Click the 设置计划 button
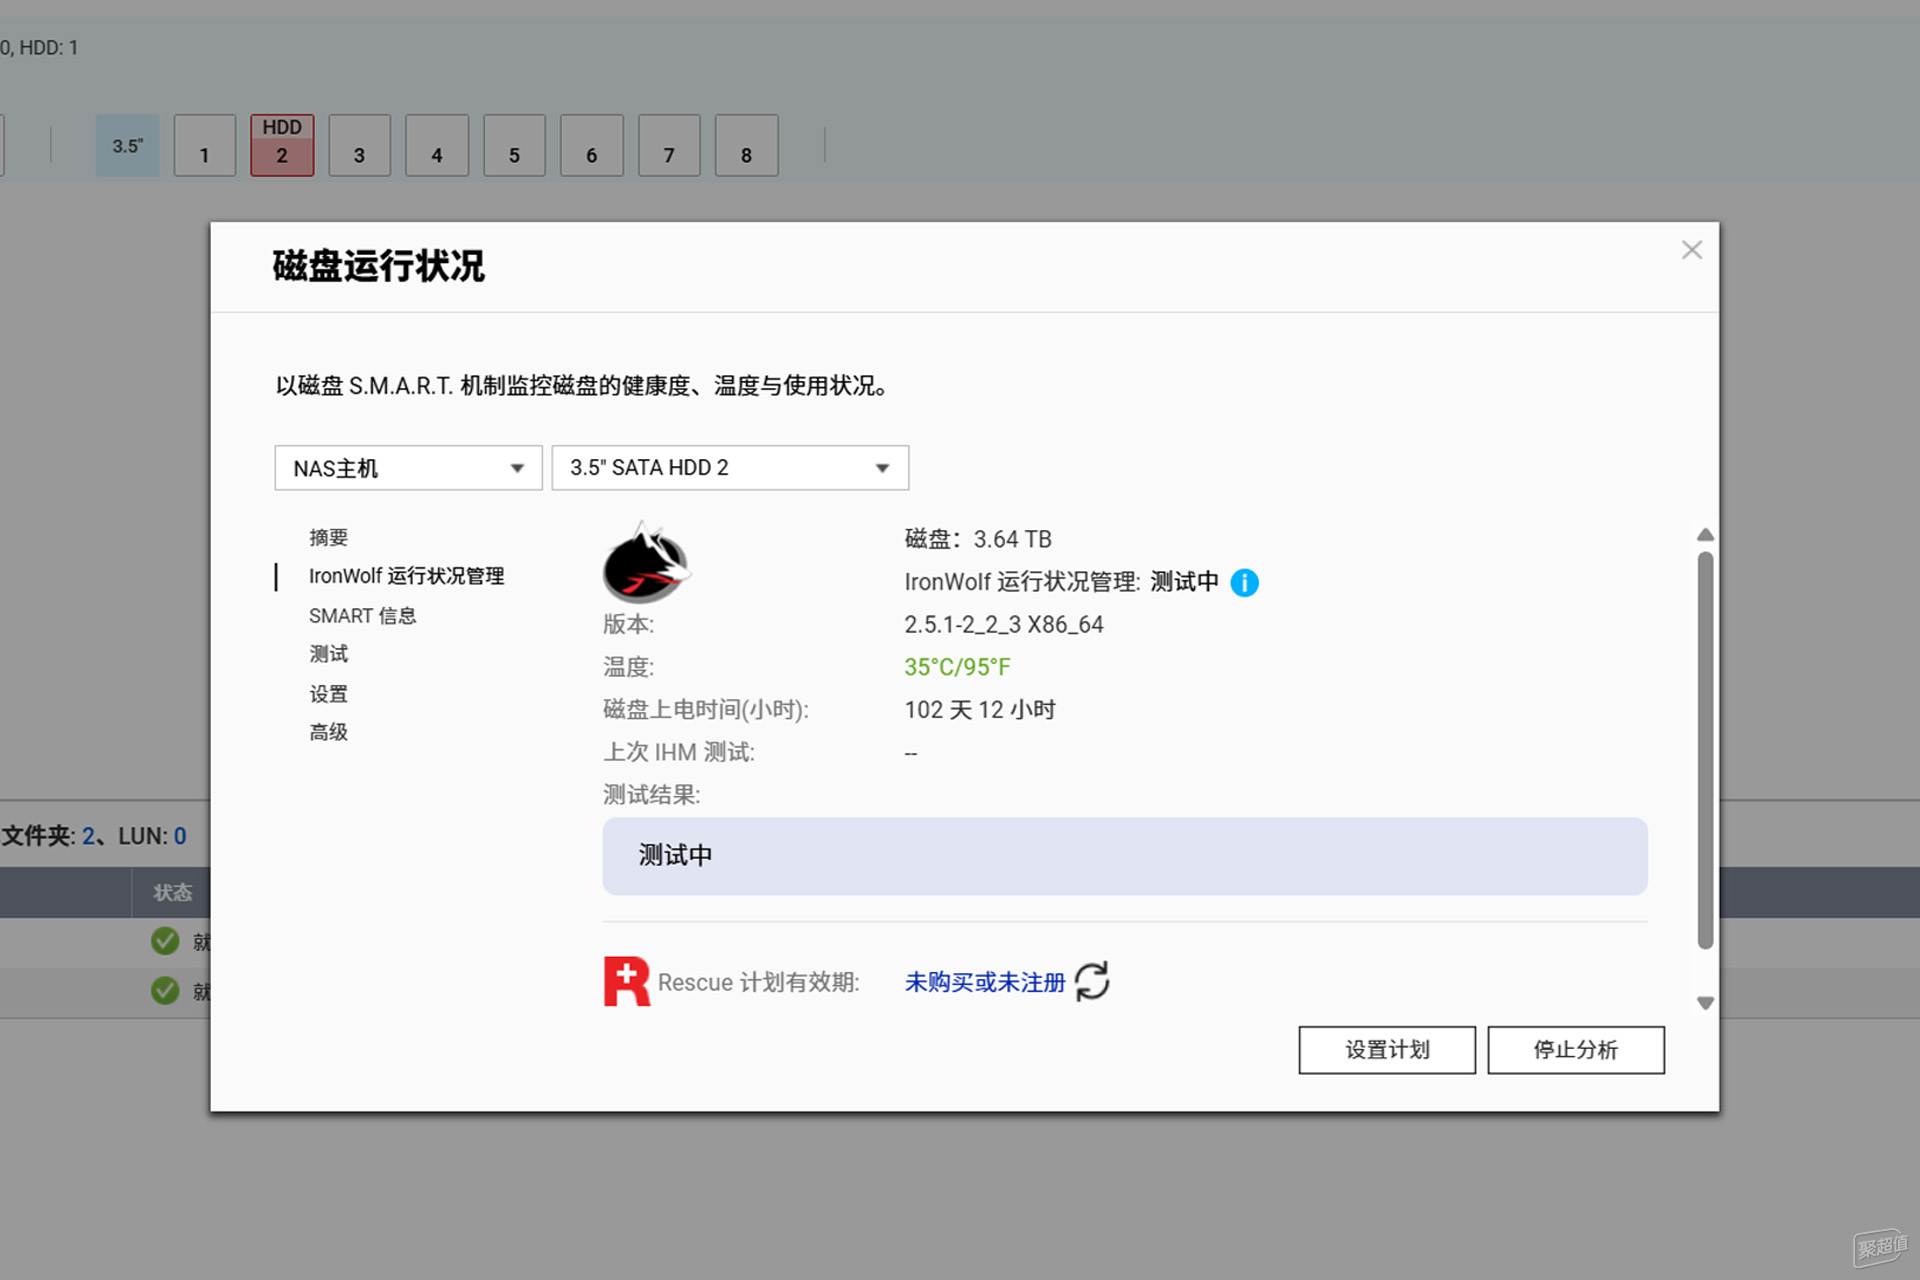 click(x=1386, y=1050)
